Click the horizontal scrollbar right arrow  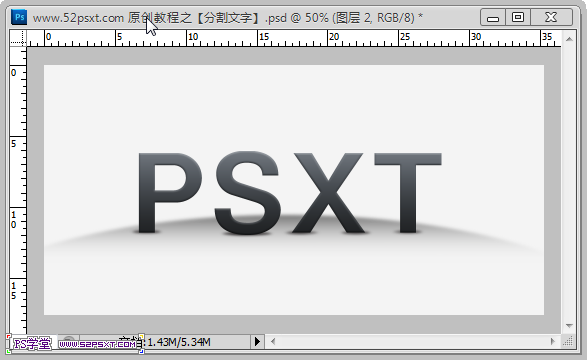tap(553, 341)
